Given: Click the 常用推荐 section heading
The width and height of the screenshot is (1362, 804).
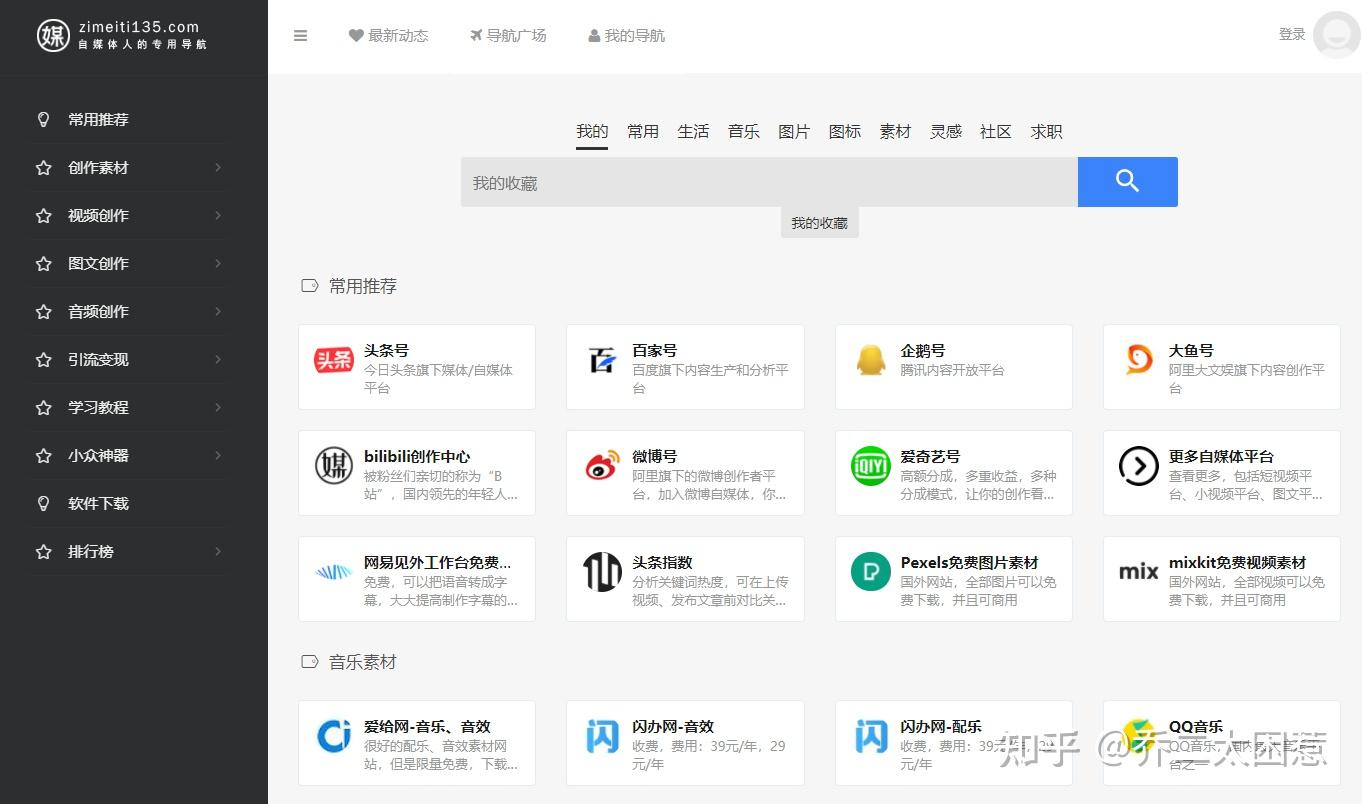Looking at the screenshot, I should click(363, 286).
